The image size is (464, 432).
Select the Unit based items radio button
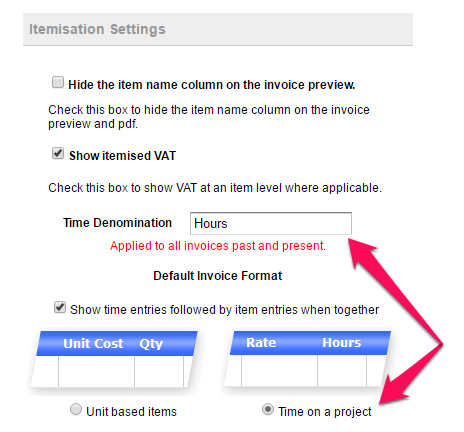click(76, 409)
